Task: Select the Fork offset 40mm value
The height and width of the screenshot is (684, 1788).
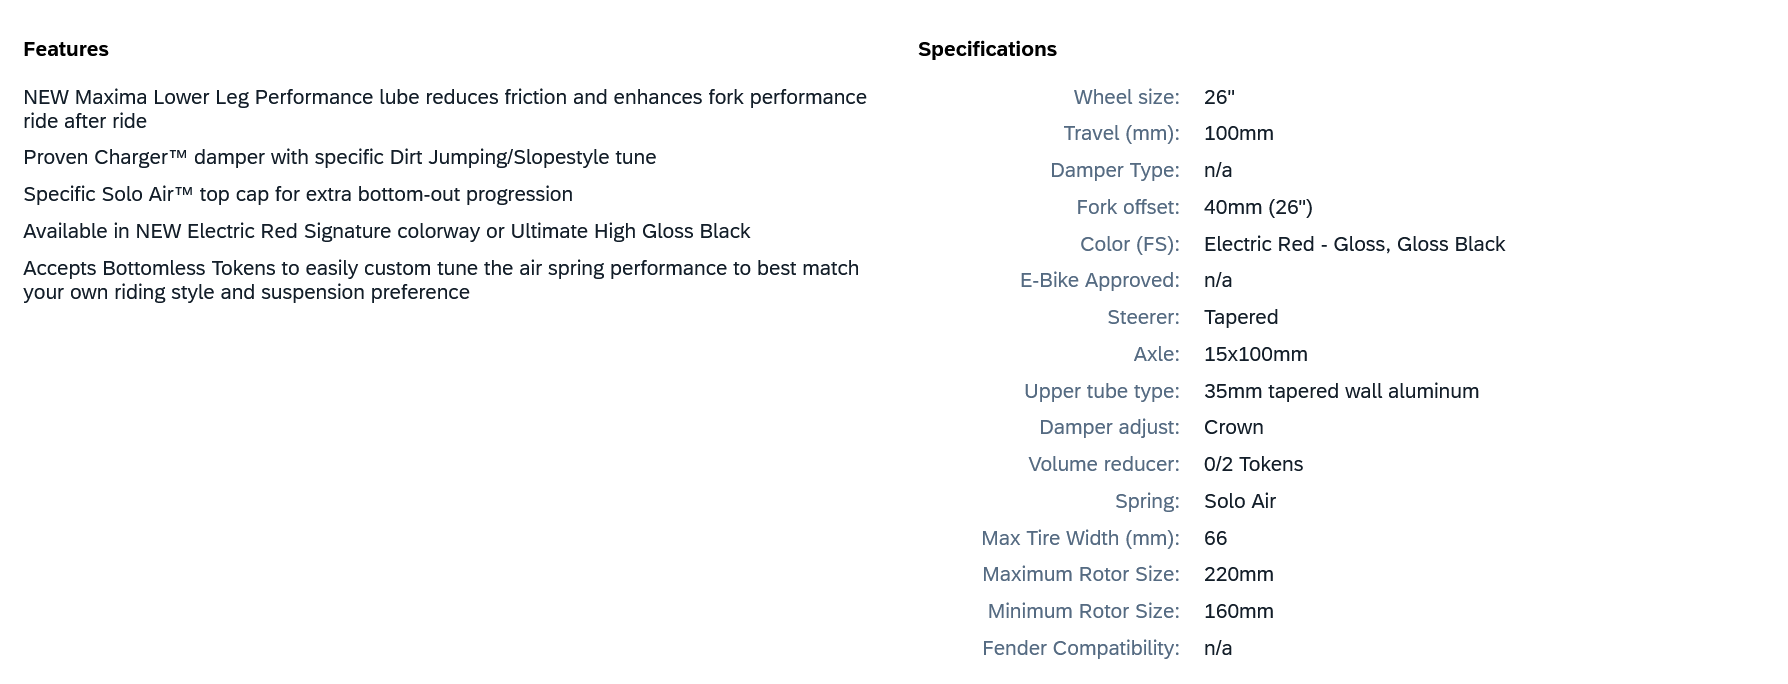Action: [x=1257, y=207]
